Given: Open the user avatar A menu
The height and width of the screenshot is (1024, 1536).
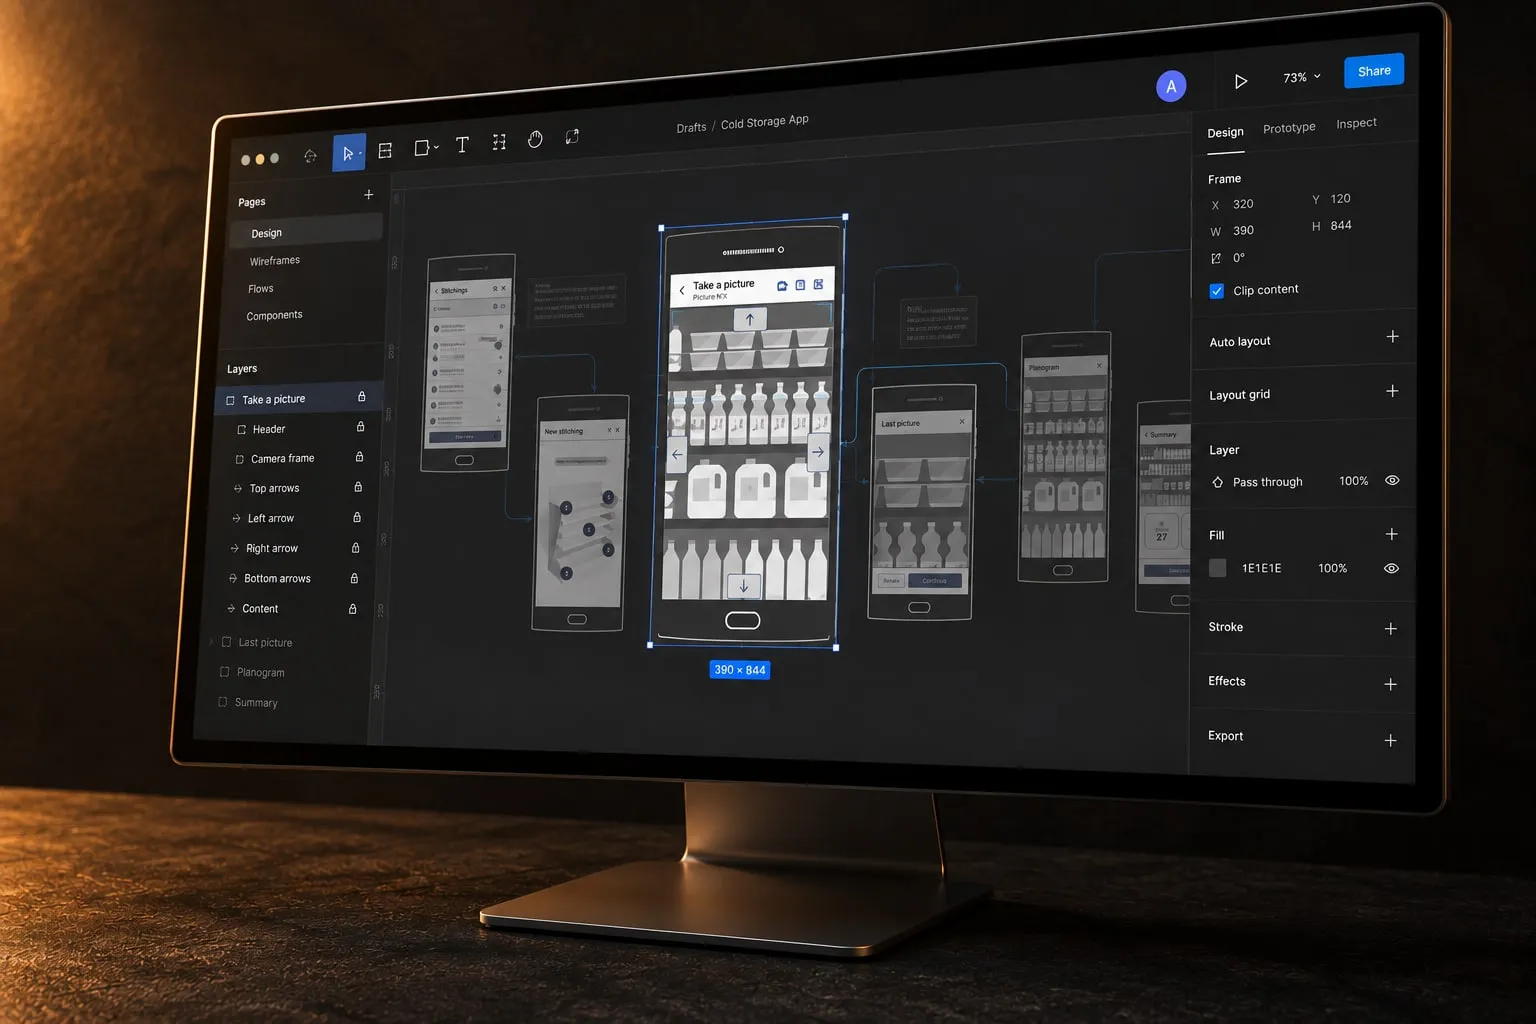Looking at the screenshot, I should point(1171,86).
